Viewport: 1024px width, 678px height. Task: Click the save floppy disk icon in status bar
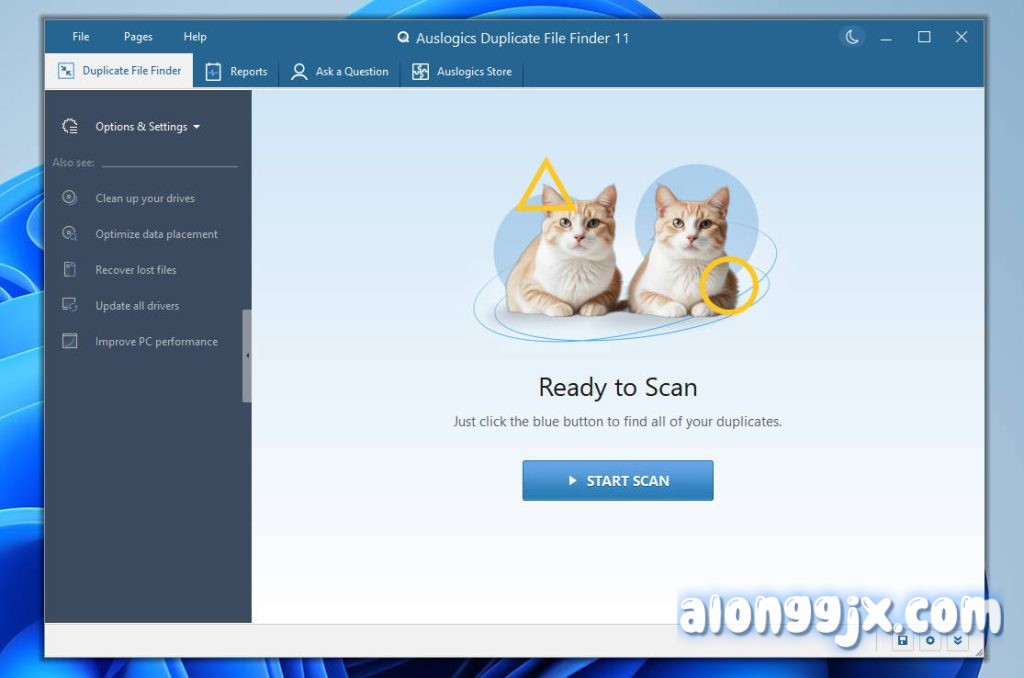click(x=903, y=640)
